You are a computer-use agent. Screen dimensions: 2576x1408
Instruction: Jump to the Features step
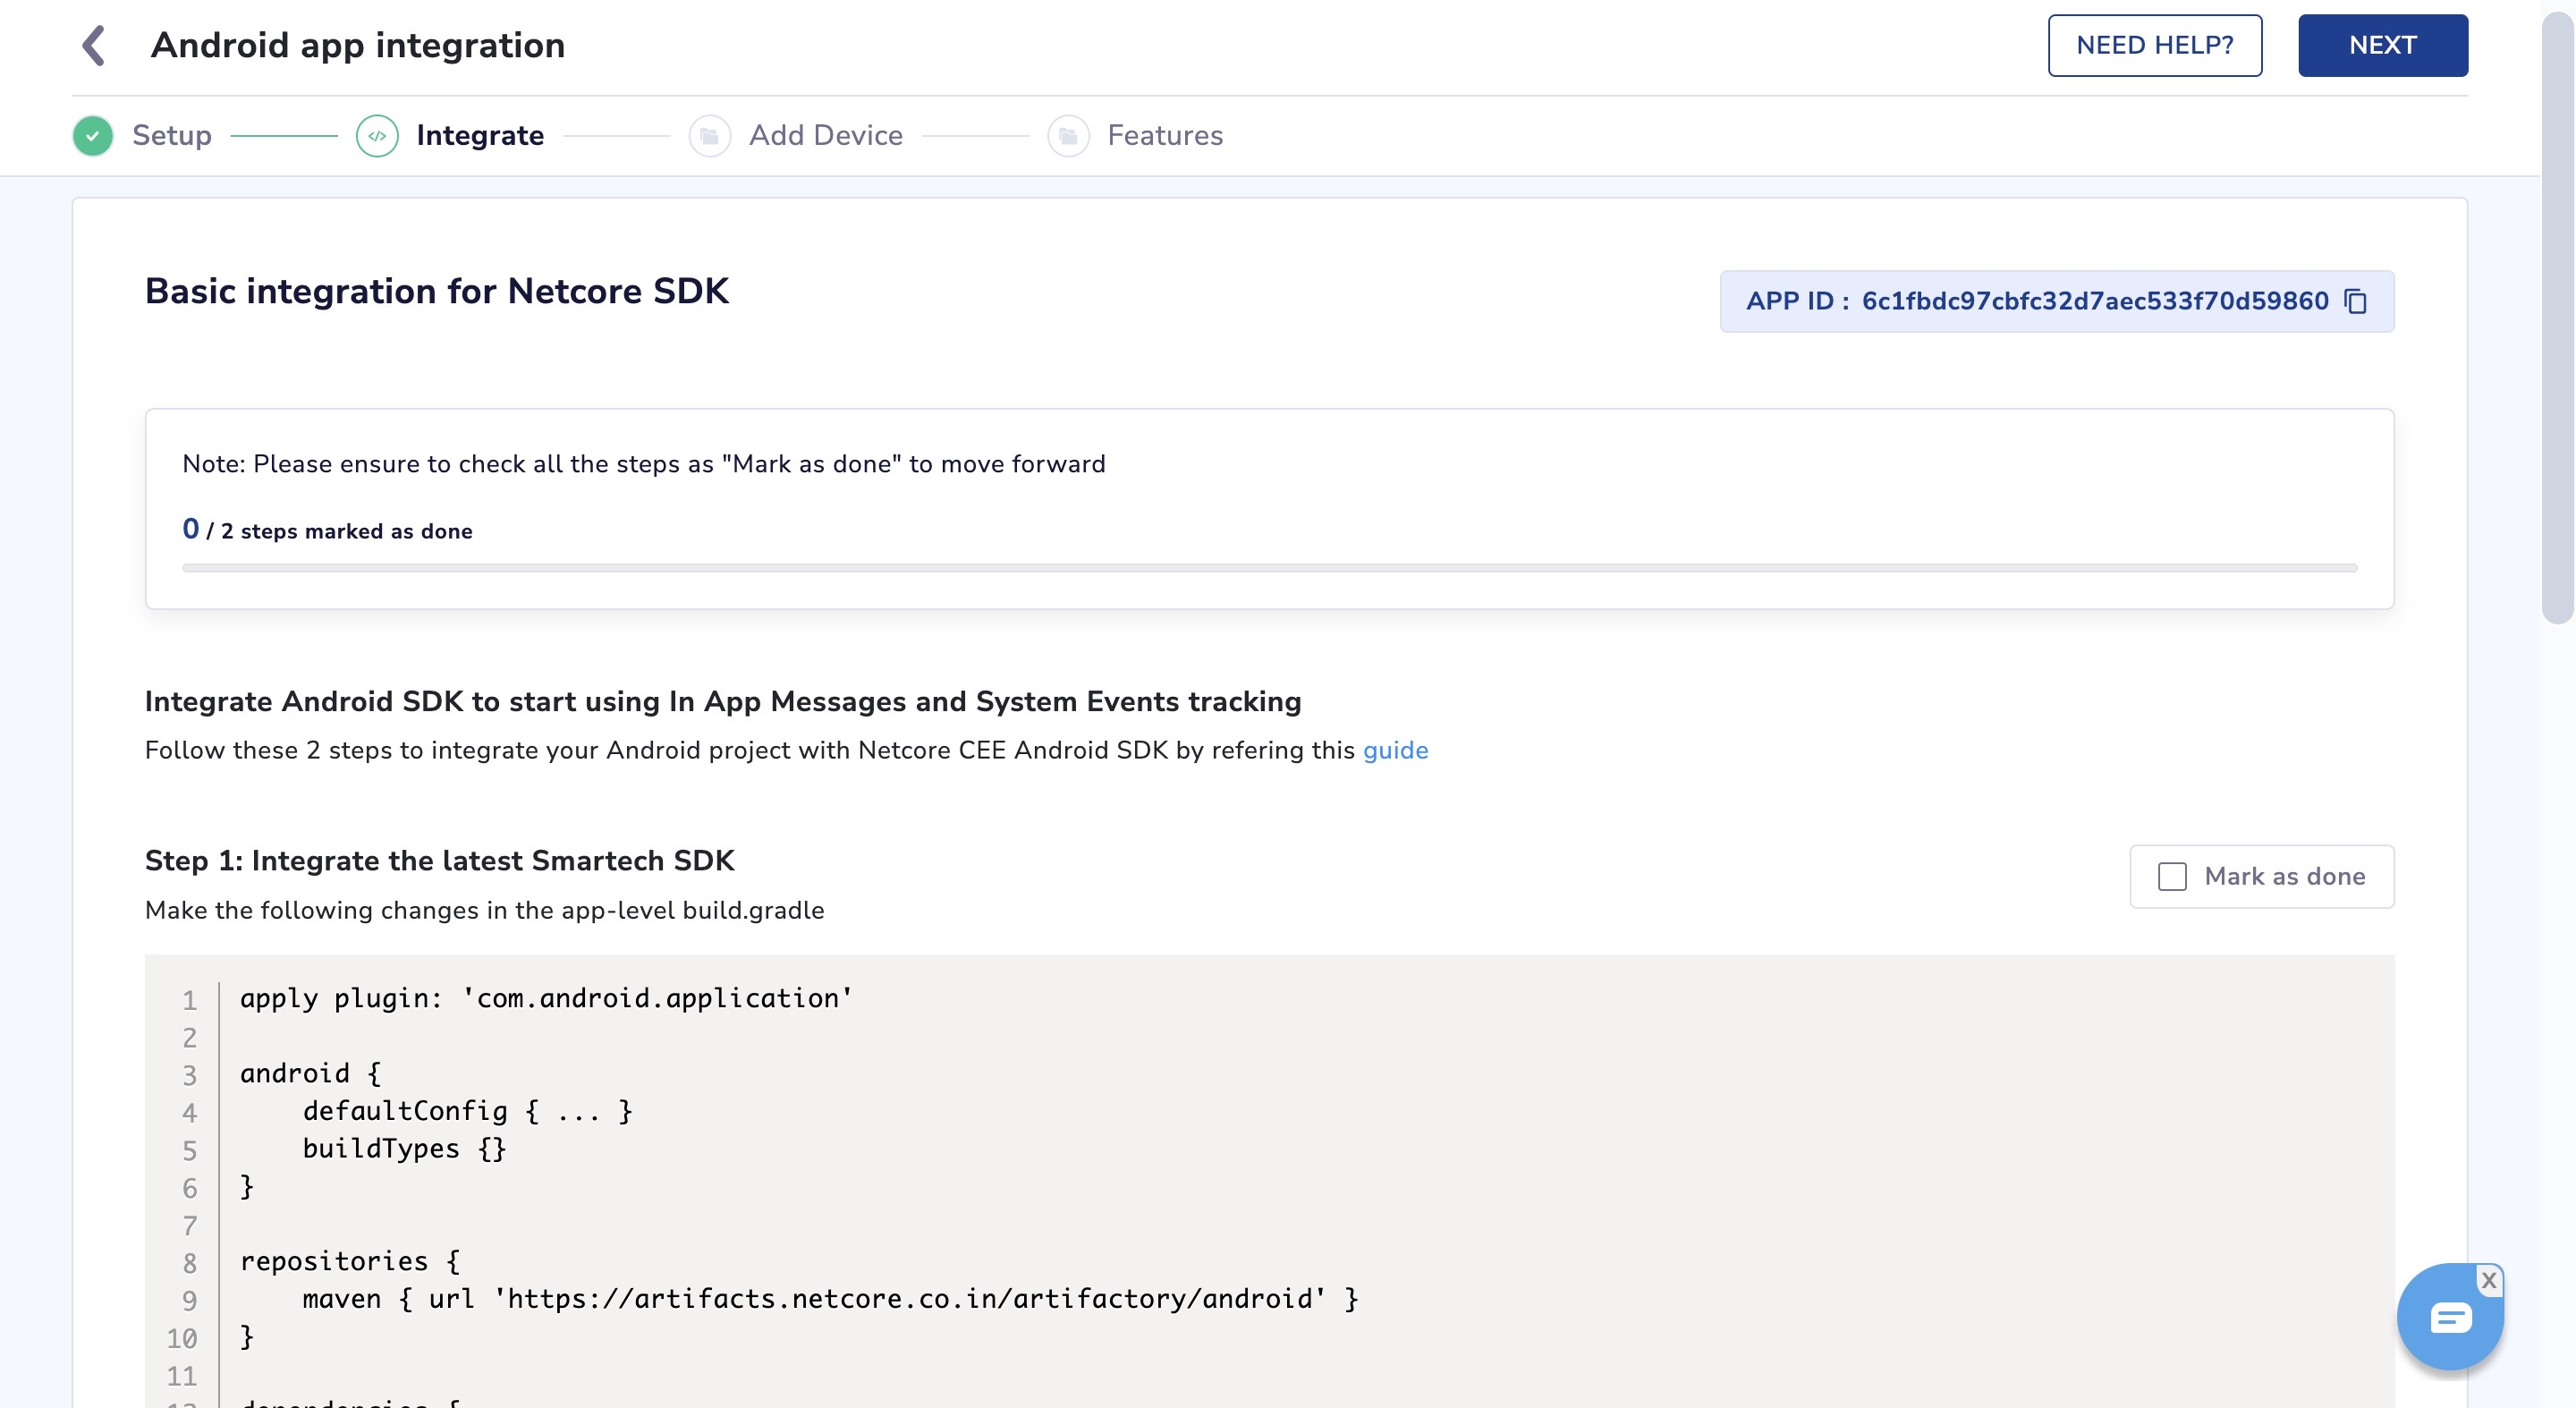click(x=1165, y=136)
